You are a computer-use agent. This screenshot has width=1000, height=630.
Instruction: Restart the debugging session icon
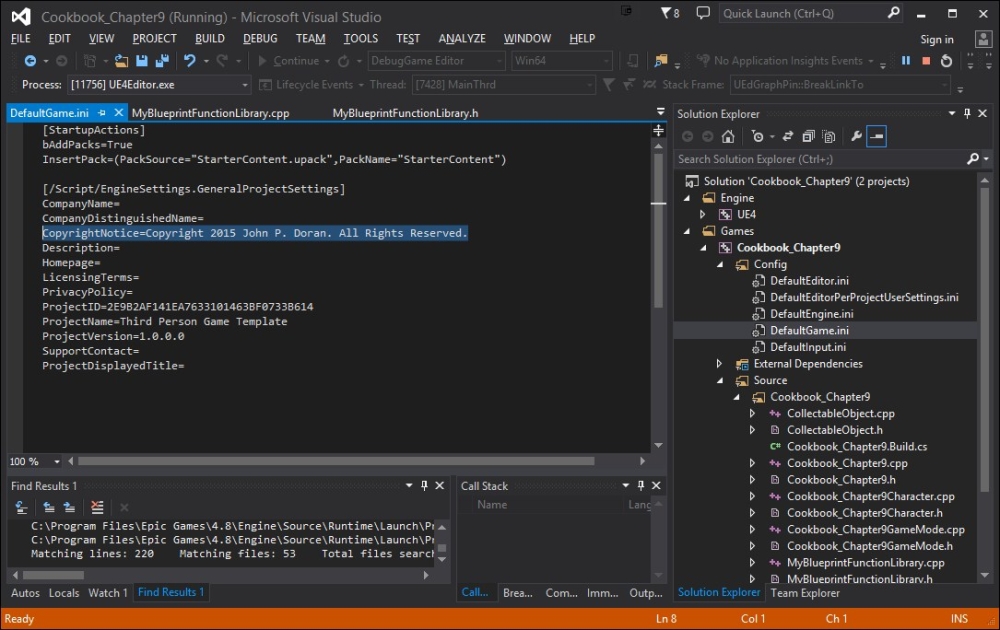(946, 61)
